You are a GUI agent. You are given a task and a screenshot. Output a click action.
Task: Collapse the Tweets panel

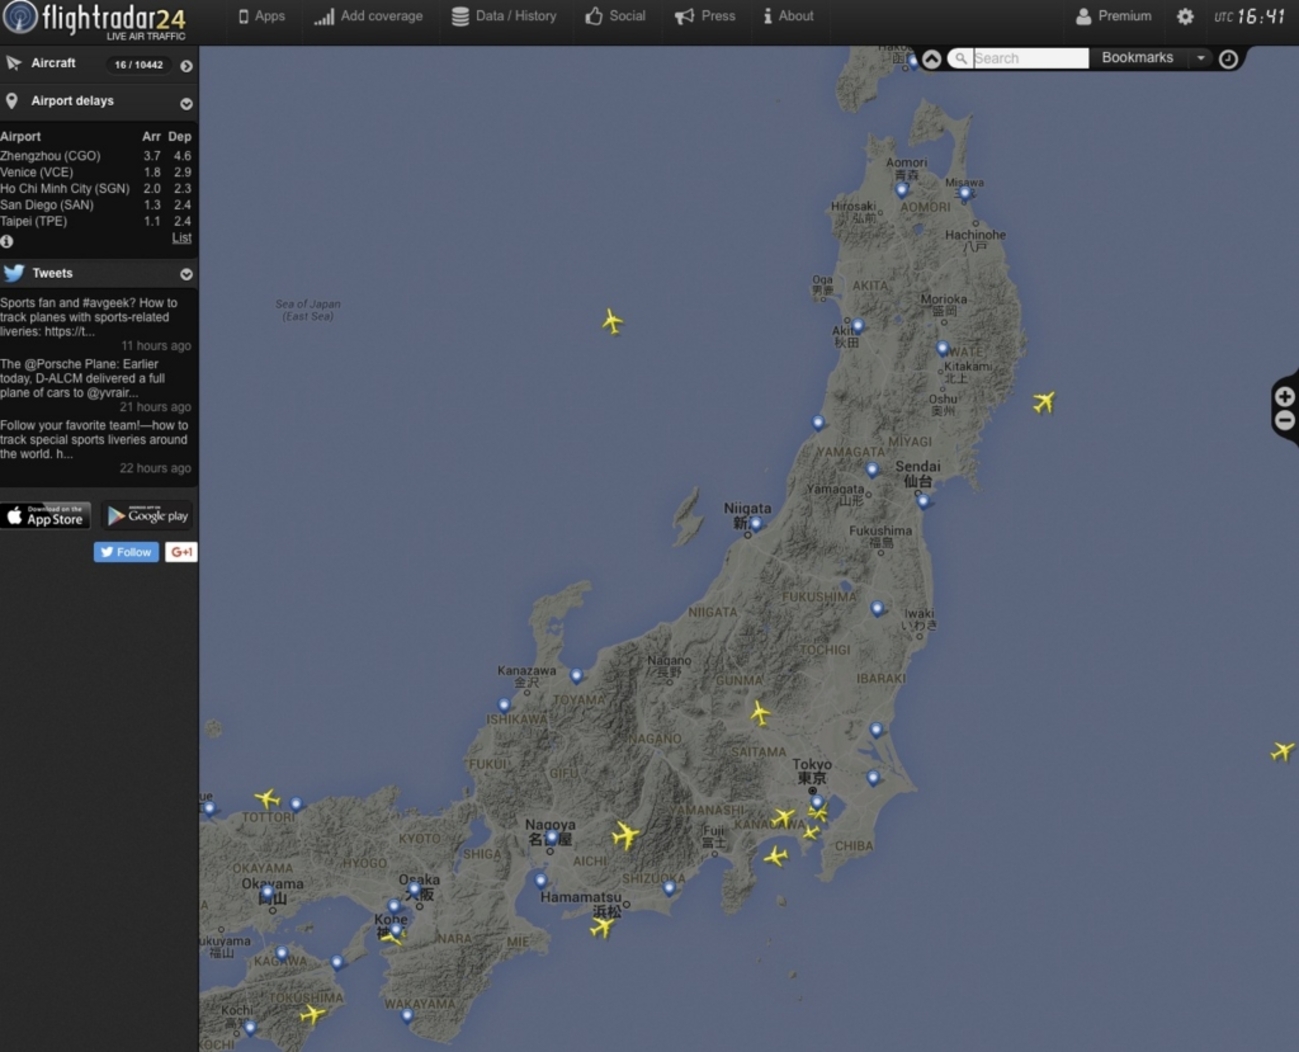(x=186, y=274)
